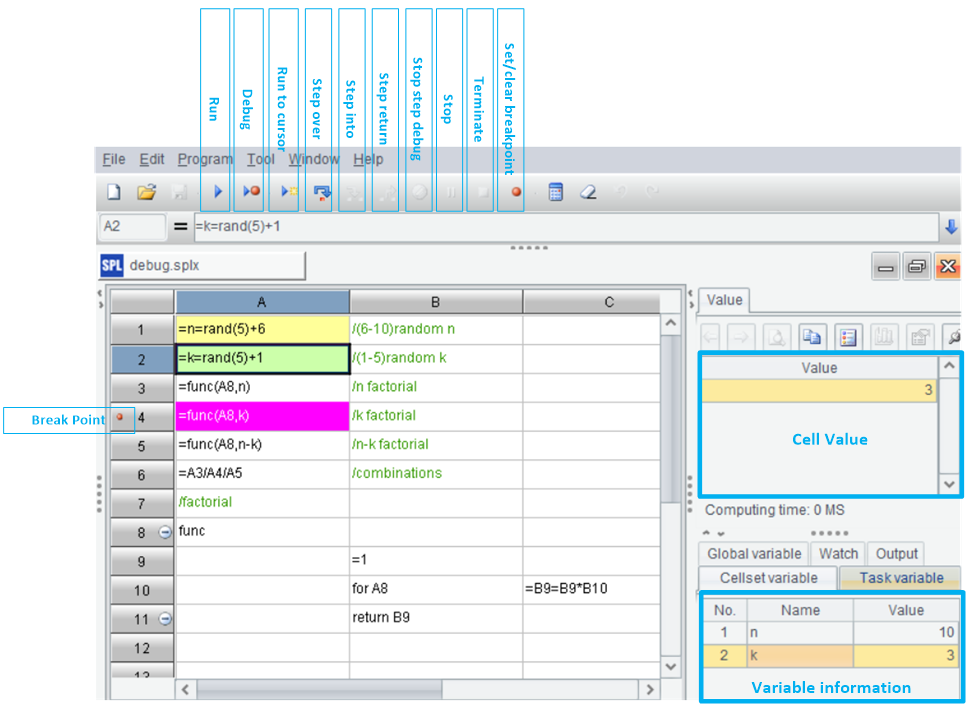The image size is (971, 709).
Task: Navigate back in the Value panel
Action: pyautogui.click(x=710, y=337)
